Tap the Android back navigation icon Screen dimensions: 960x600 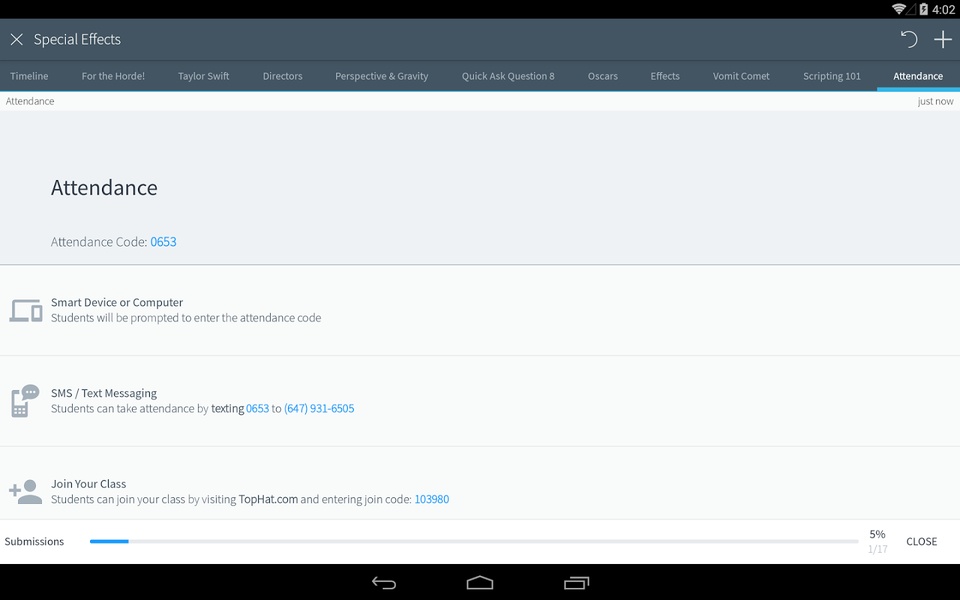pos(384,583)
